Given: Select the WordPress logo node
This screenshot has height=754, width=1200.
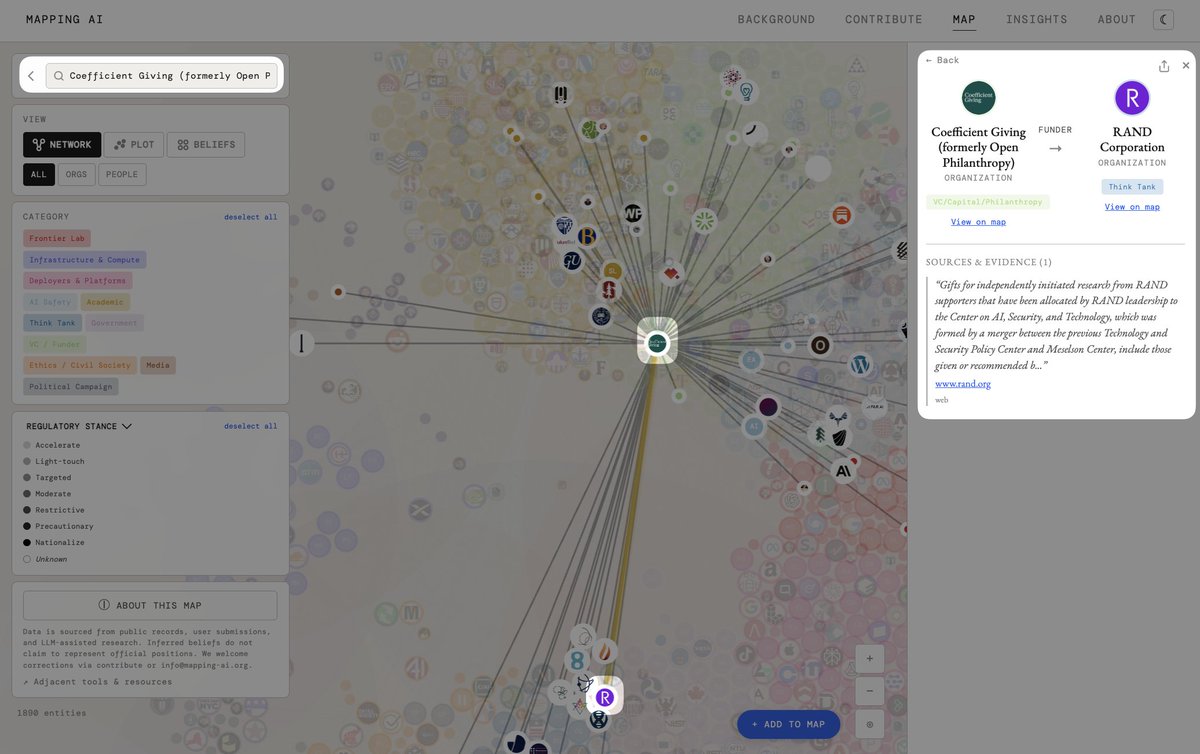Looking at the screenshot, I should coord(860,364).
